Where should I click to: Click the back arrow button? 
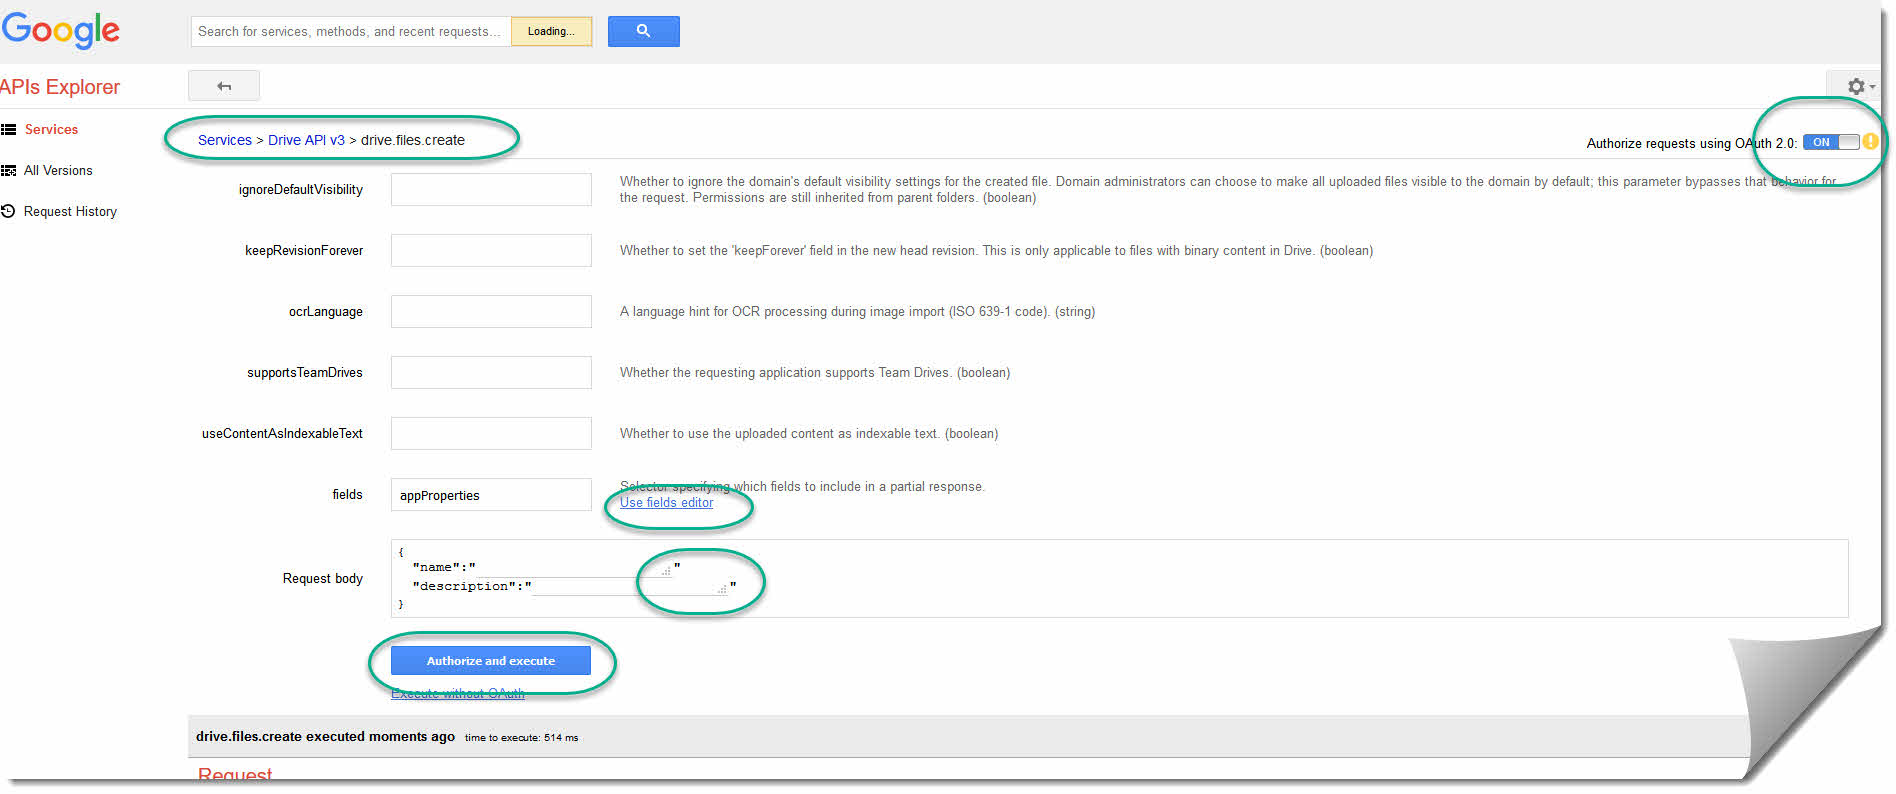[x=224, y=86]
